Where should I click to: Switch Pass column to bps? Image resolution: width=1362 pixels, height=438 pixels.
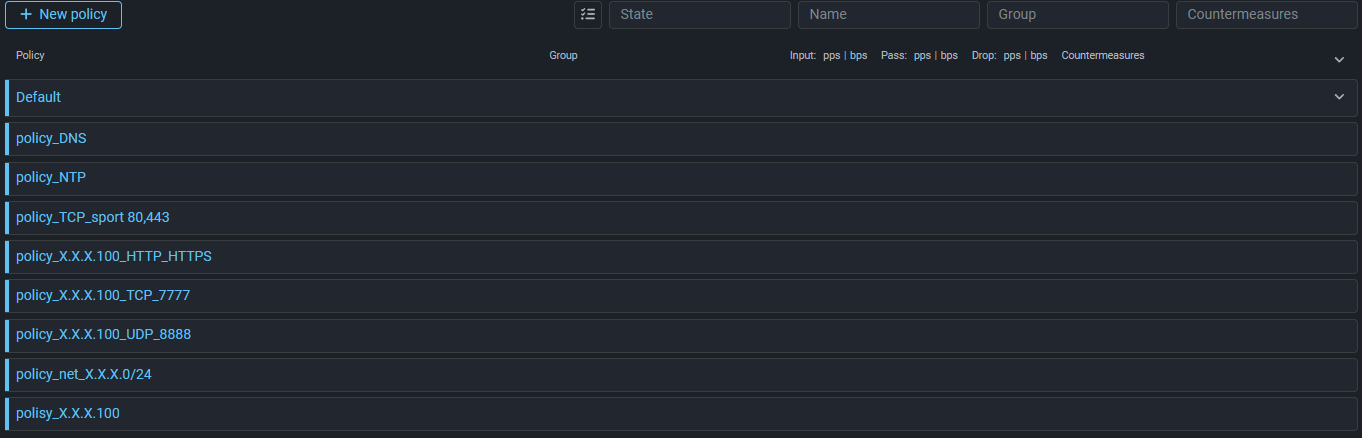pos(949,56)
